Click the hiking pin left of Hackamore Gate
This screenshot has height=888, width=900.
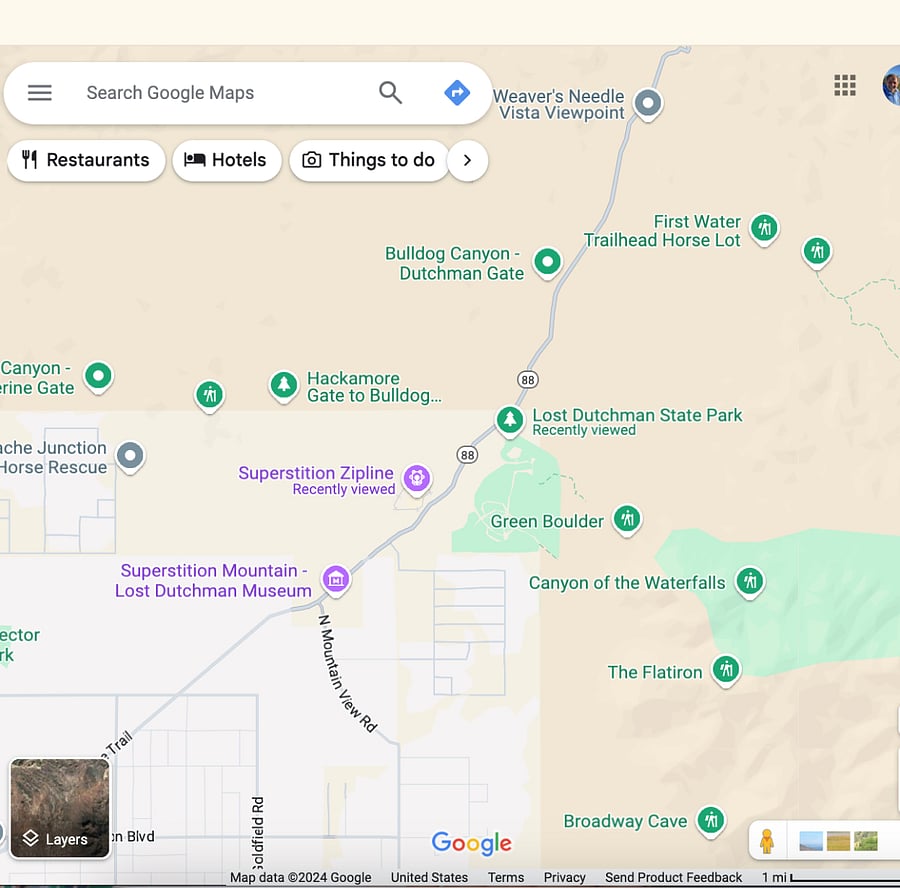pyautogui.click(x=210, y=395)
